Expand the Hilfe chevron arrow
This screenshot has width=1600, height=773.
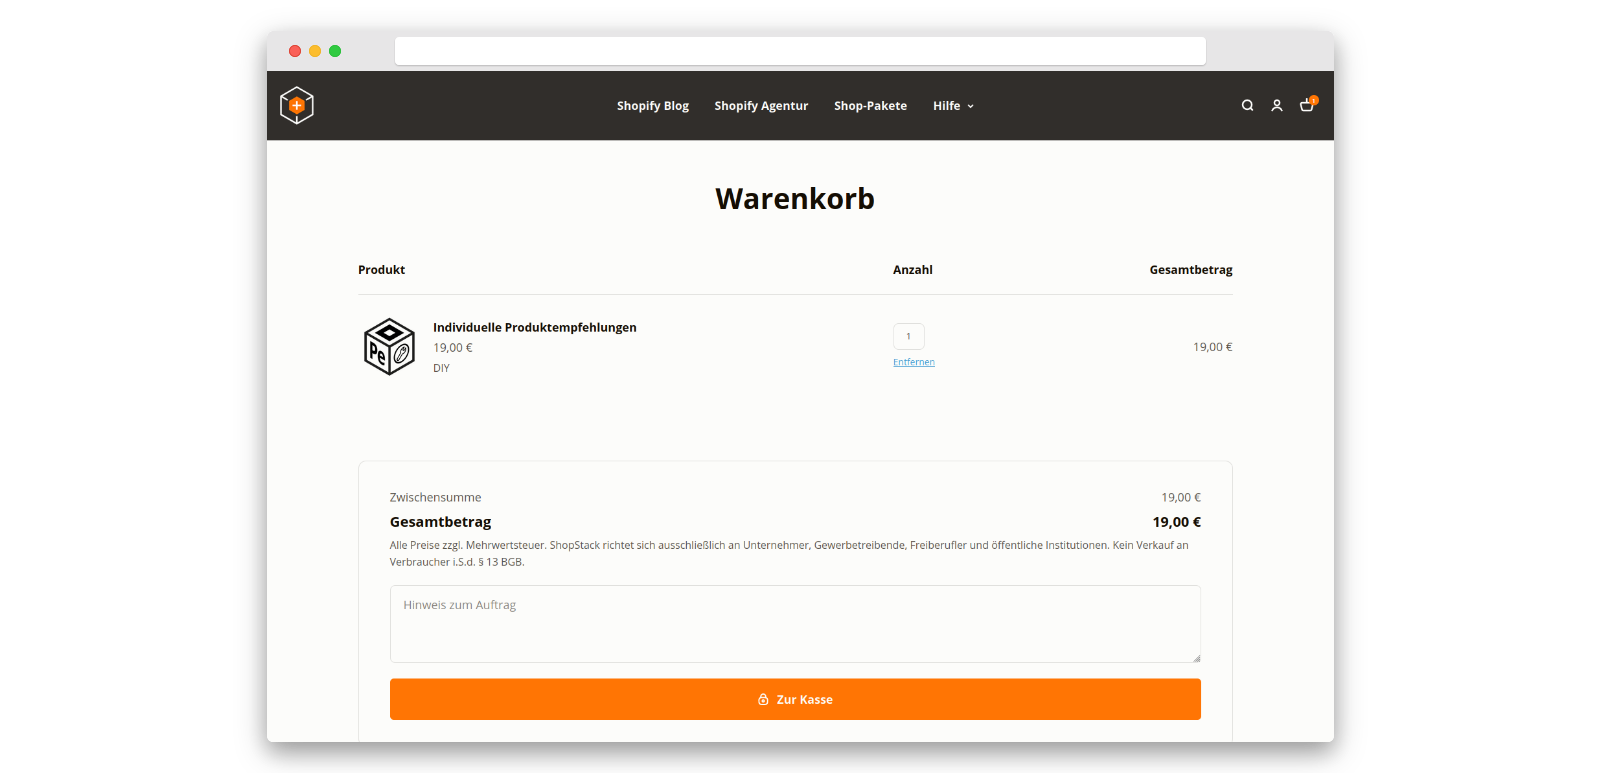click(970, 106)
